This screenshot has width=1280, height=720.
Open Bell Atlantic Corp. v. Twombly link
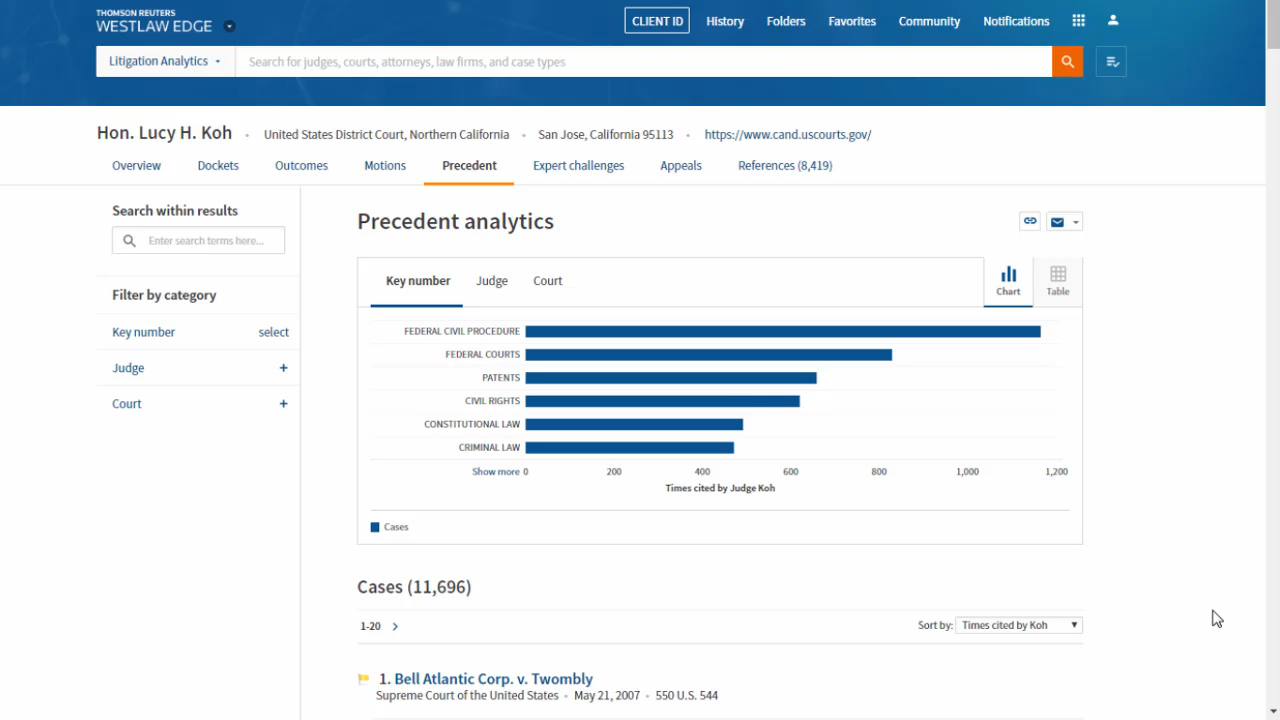pyautogui.click(x=493, y=679)
